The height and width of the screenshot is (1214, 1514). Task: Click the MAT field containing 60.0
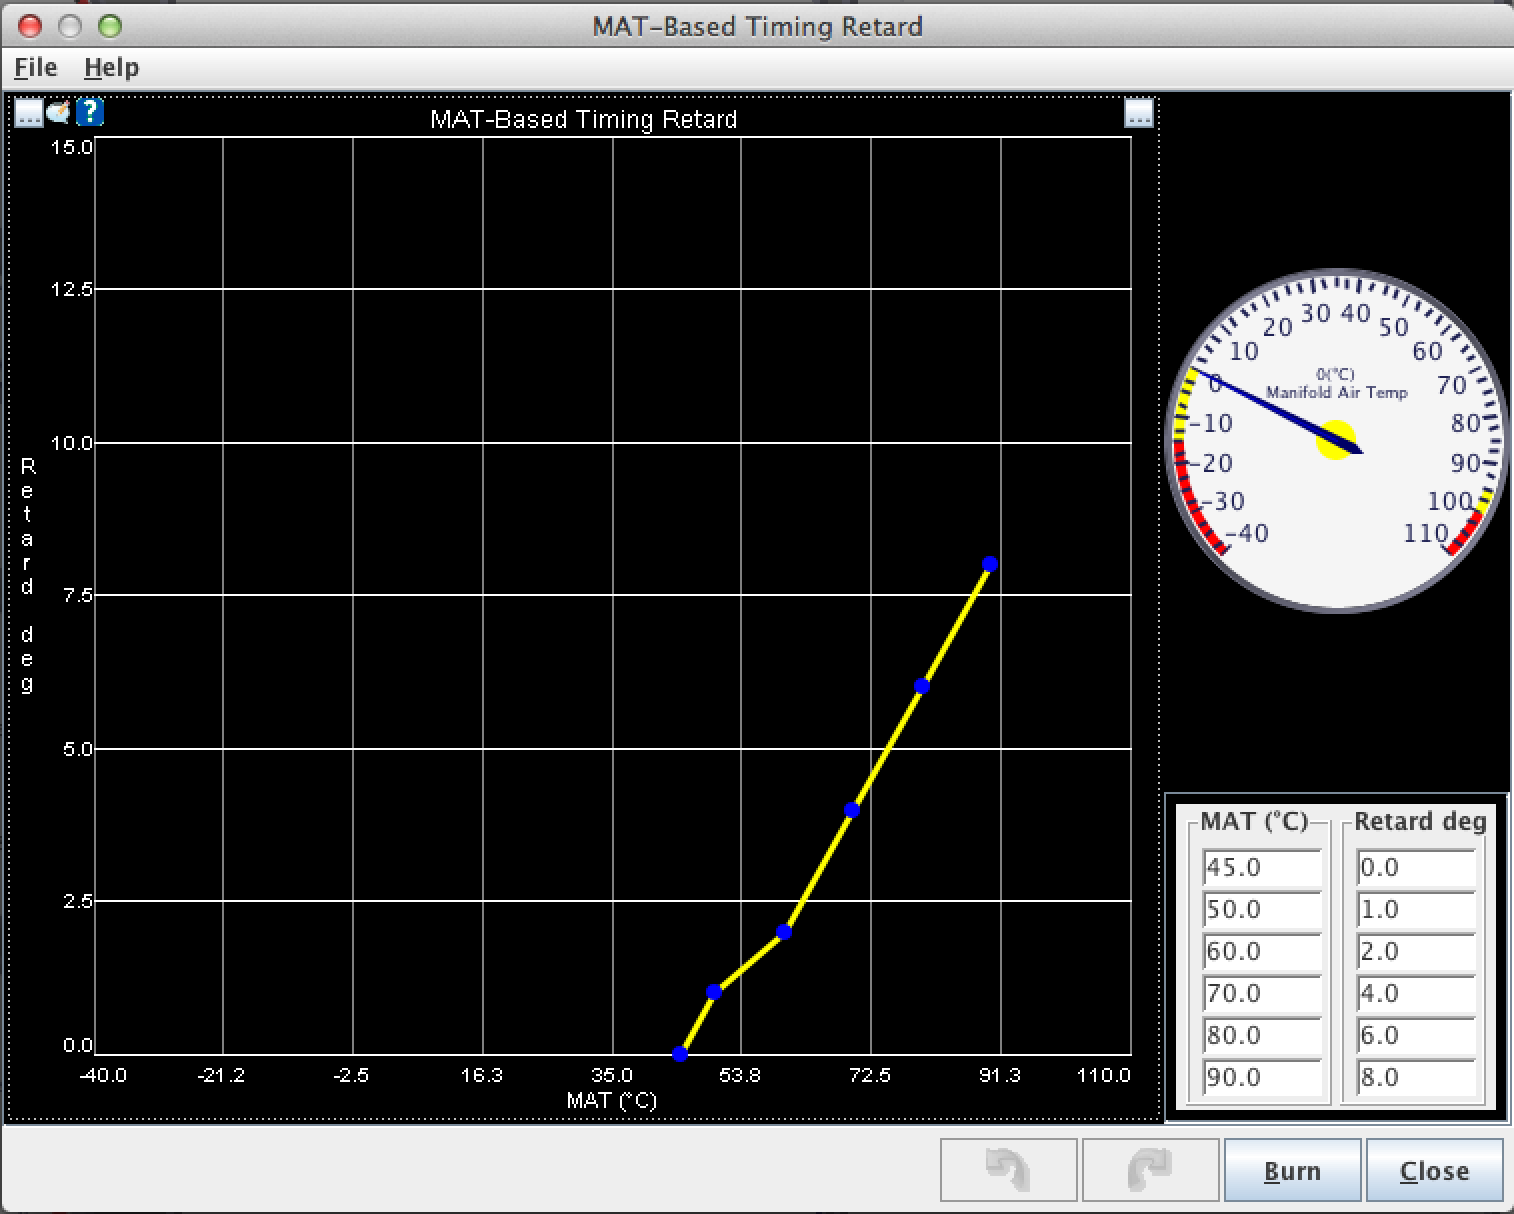pos(1262,952)
